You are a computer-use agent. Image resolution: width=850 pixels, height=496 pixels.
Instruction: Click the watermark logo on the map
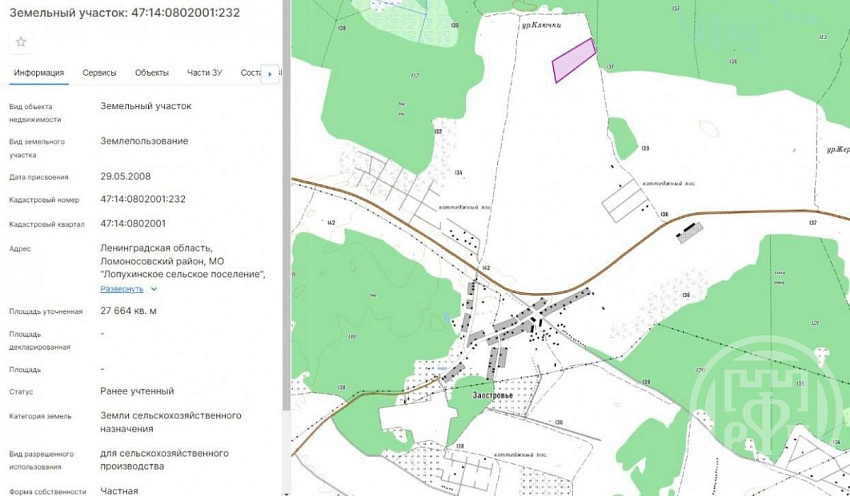point(771,409)
